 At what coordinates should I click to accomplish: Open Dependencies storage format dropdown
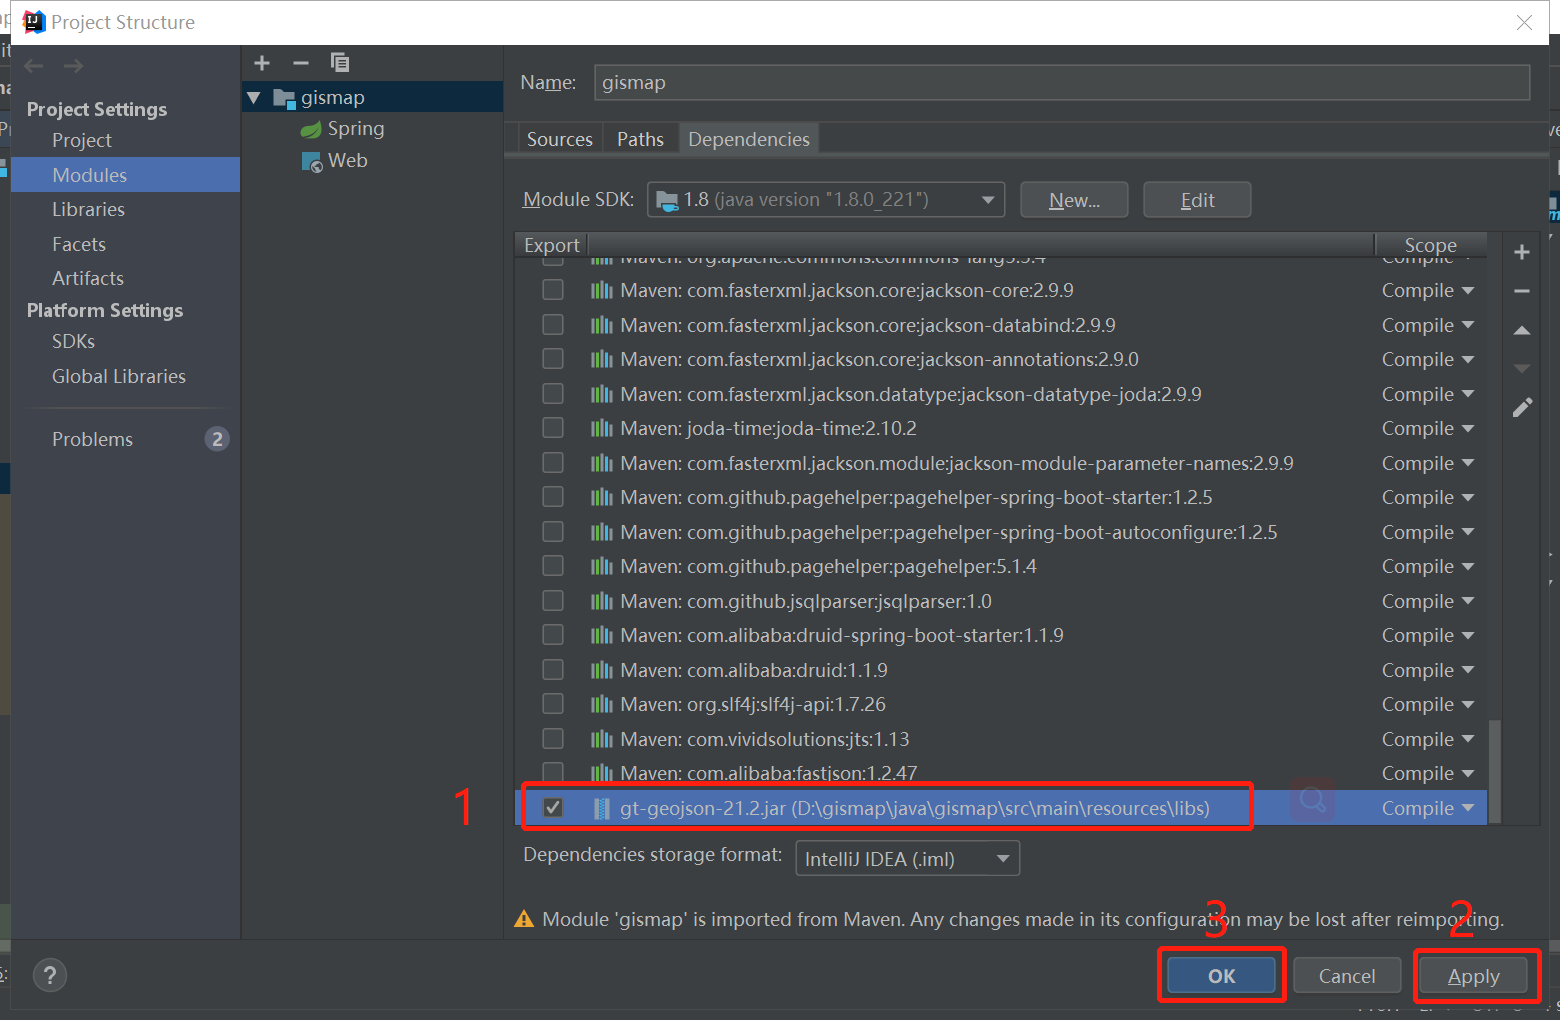pyautogui.click(x=907, y=859)
